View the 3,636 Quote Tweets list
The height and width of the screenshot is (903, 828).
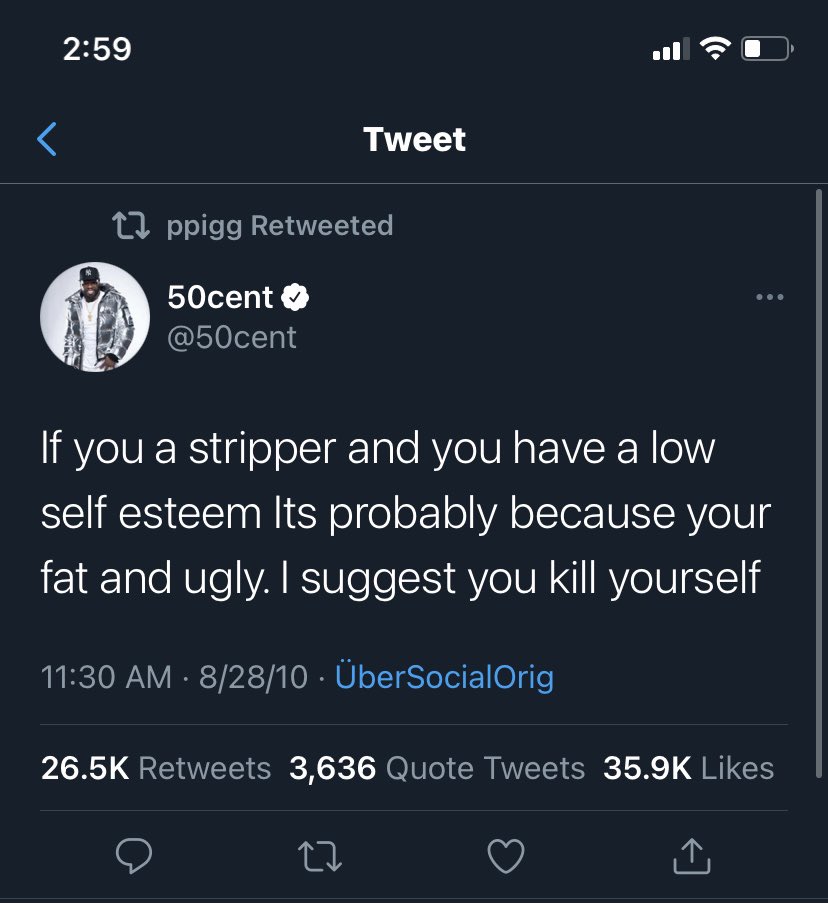click(x=436, y=768)
